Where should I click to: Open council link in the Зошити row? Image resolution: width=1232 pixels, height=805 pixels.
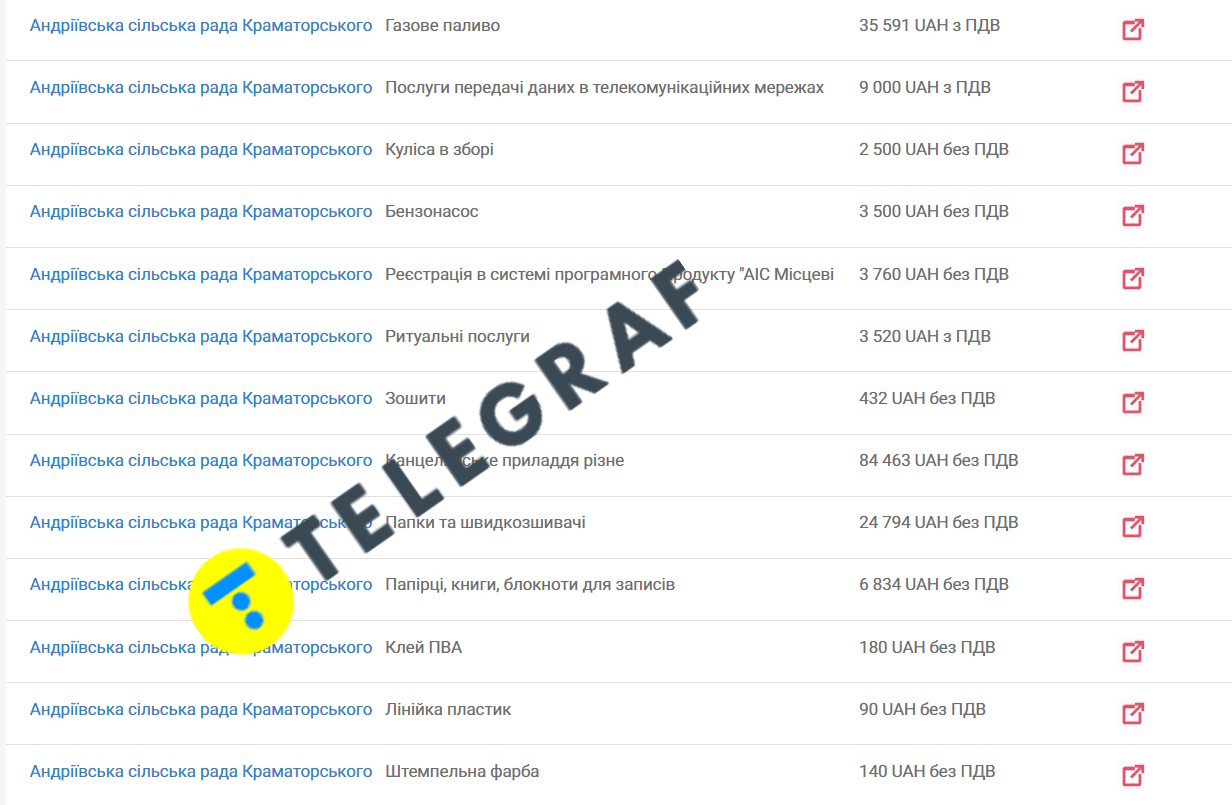201,399
